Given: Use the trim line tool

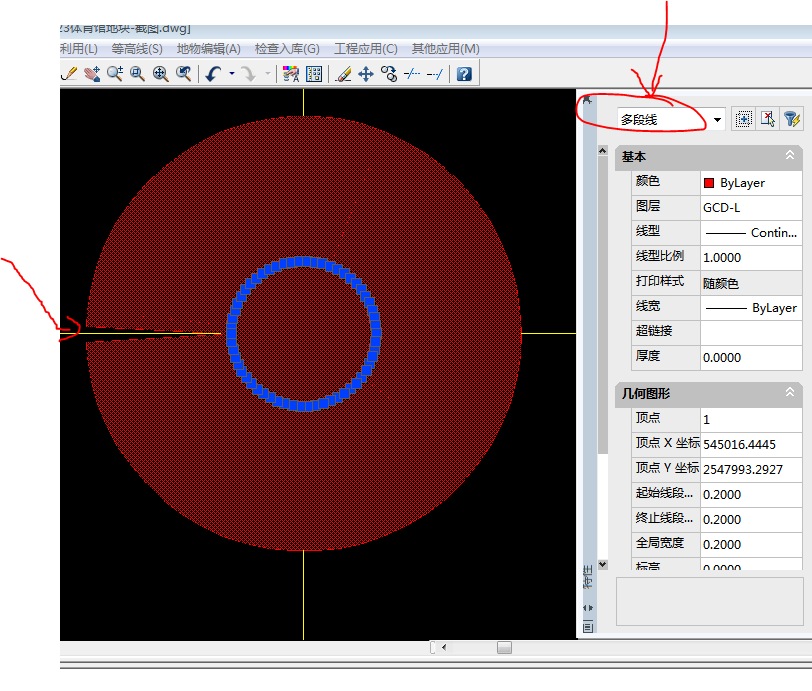Looking at the screenshot, I should (x=412, y=74).
